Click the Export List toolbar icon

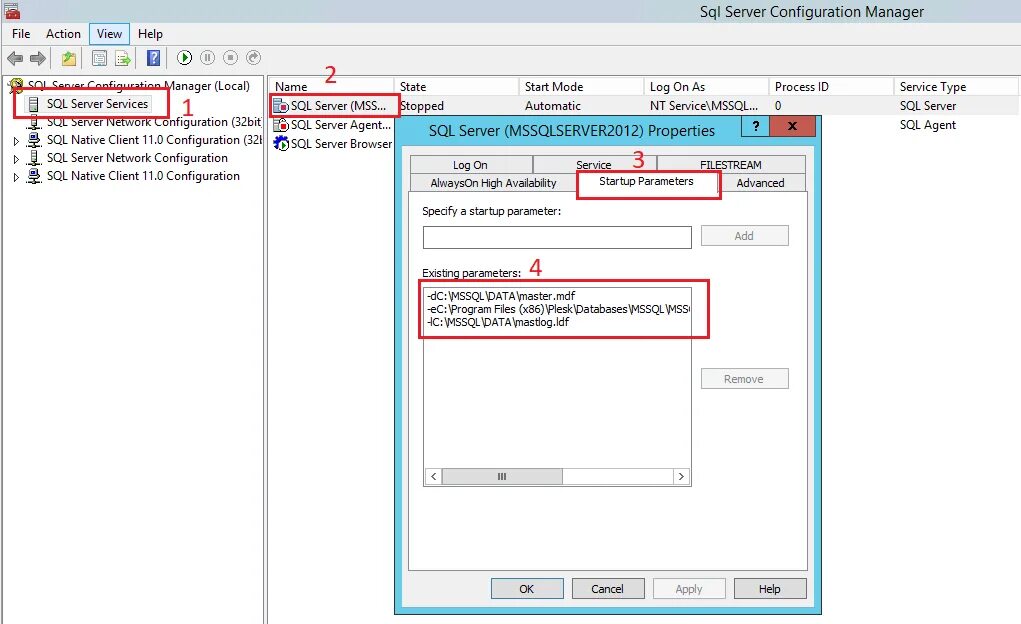coord(122,58)
